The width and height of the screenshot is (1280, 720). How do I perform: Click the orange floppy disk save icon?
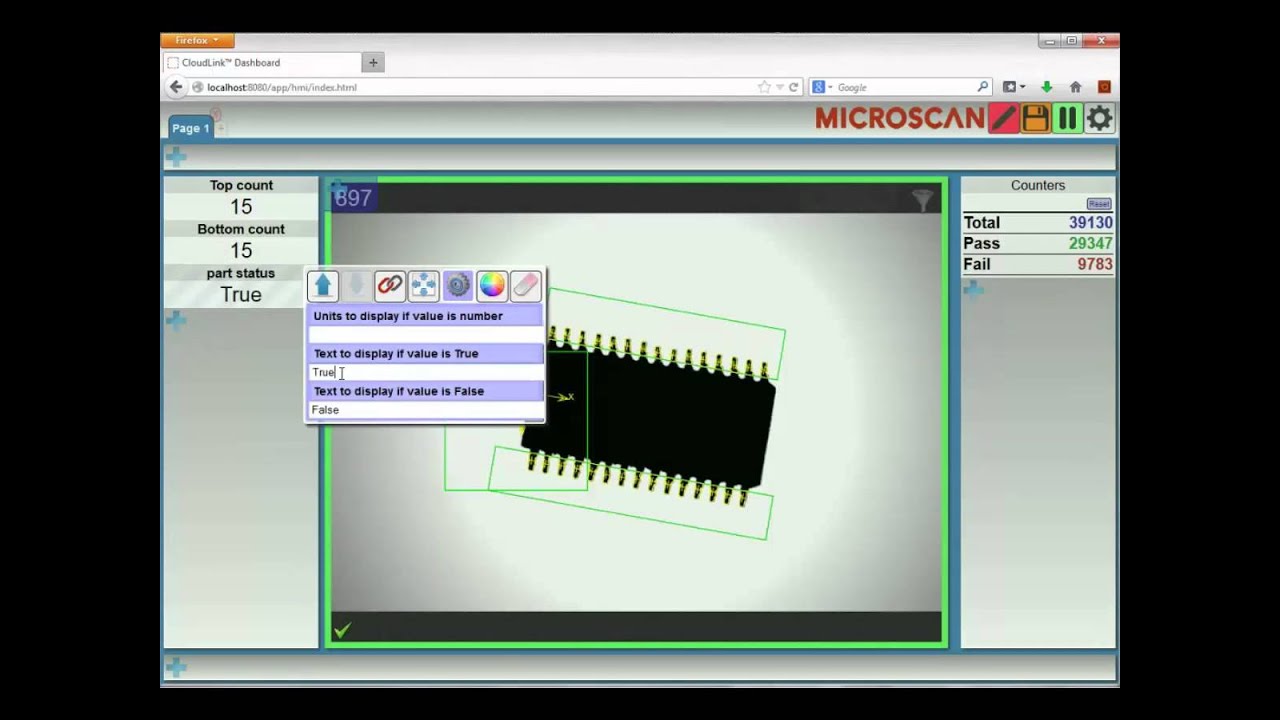coord(1035,118)
